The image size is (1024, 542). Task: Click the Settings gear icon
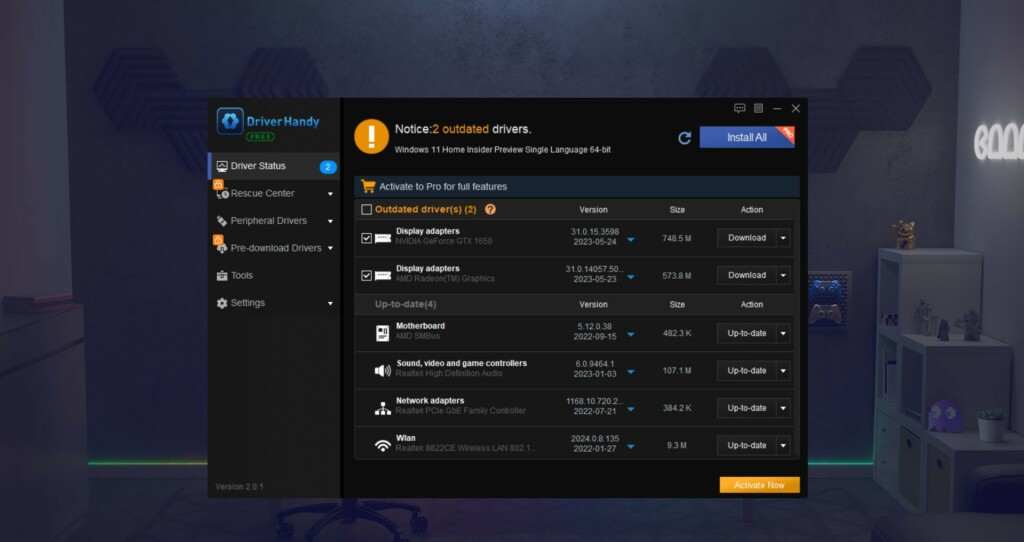tap(222, 303)
